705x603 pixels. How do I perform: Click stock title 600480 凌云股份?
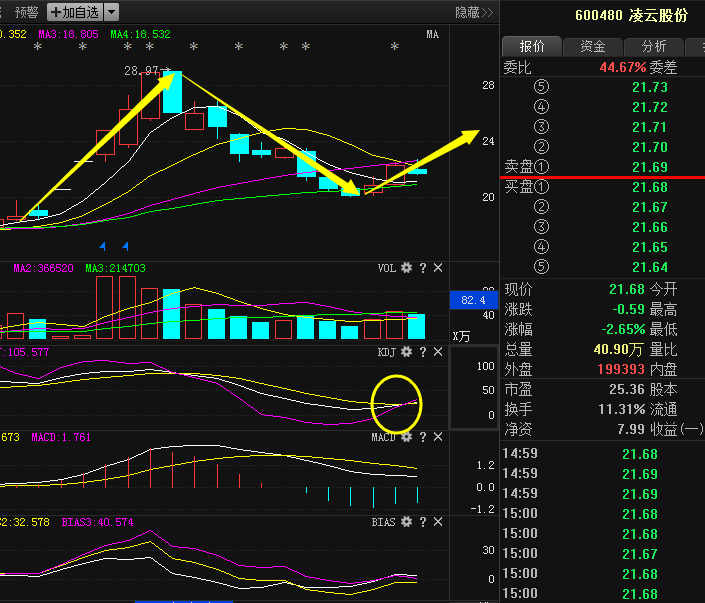(631, 15)
